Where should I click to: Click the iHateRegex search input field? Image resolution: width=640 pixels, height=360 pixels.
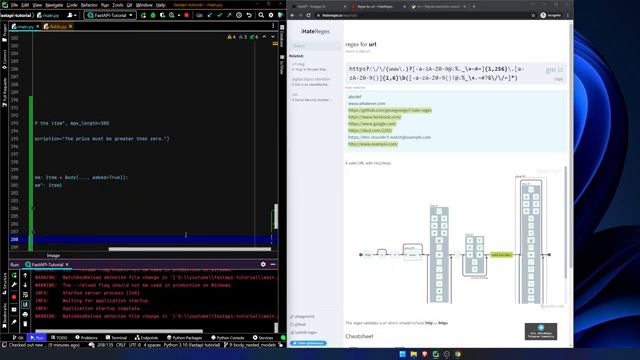315,46
